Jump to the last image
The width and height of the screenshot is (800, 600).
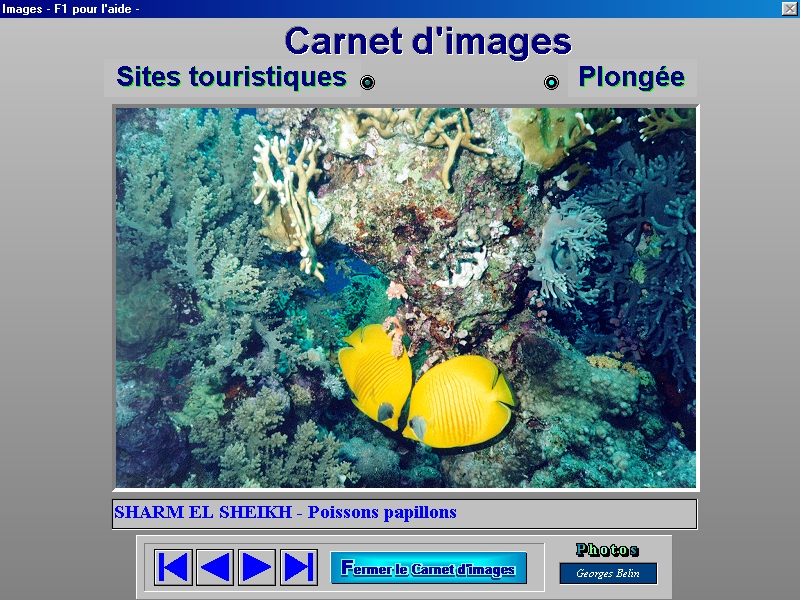298,567
